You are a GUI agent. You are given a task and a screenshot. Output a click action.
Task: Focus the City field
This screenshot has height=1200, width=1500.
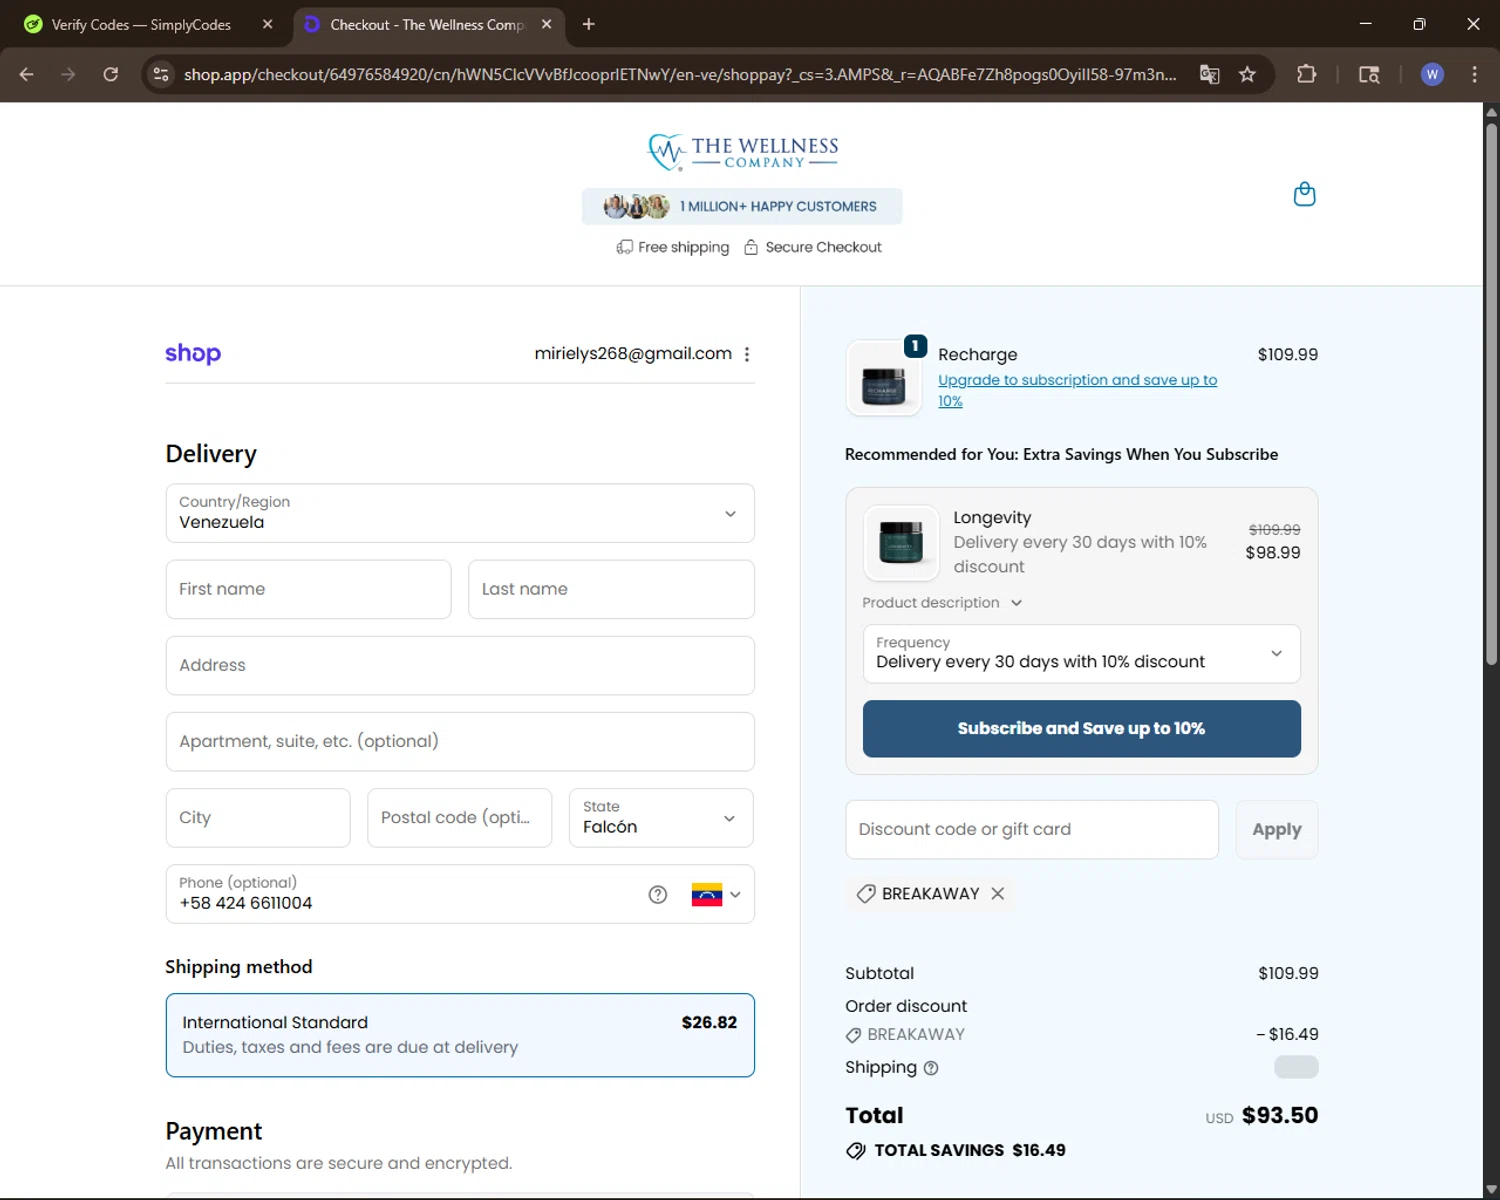(258, 818)
